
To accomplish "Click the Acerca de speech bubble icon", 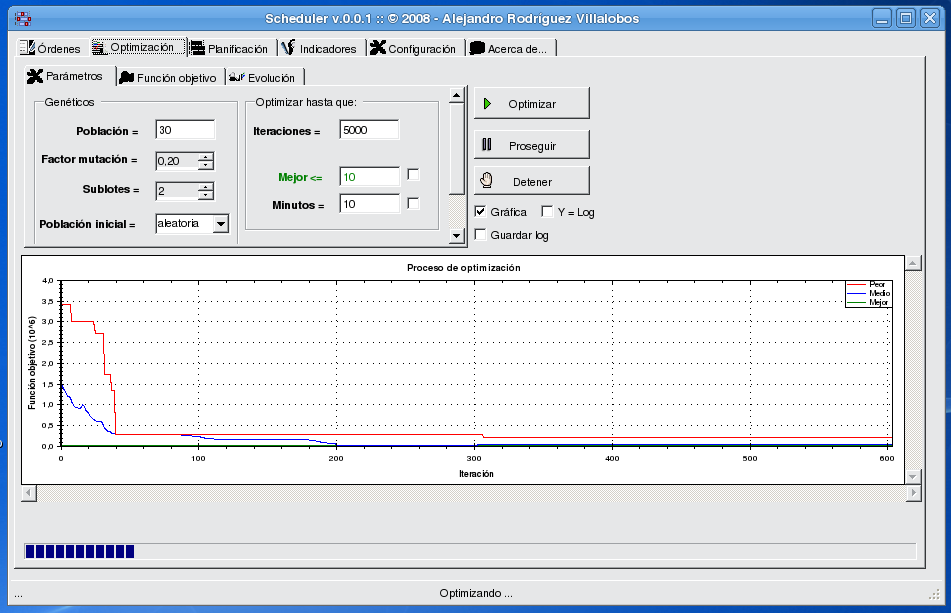I will tap(477, 48).
